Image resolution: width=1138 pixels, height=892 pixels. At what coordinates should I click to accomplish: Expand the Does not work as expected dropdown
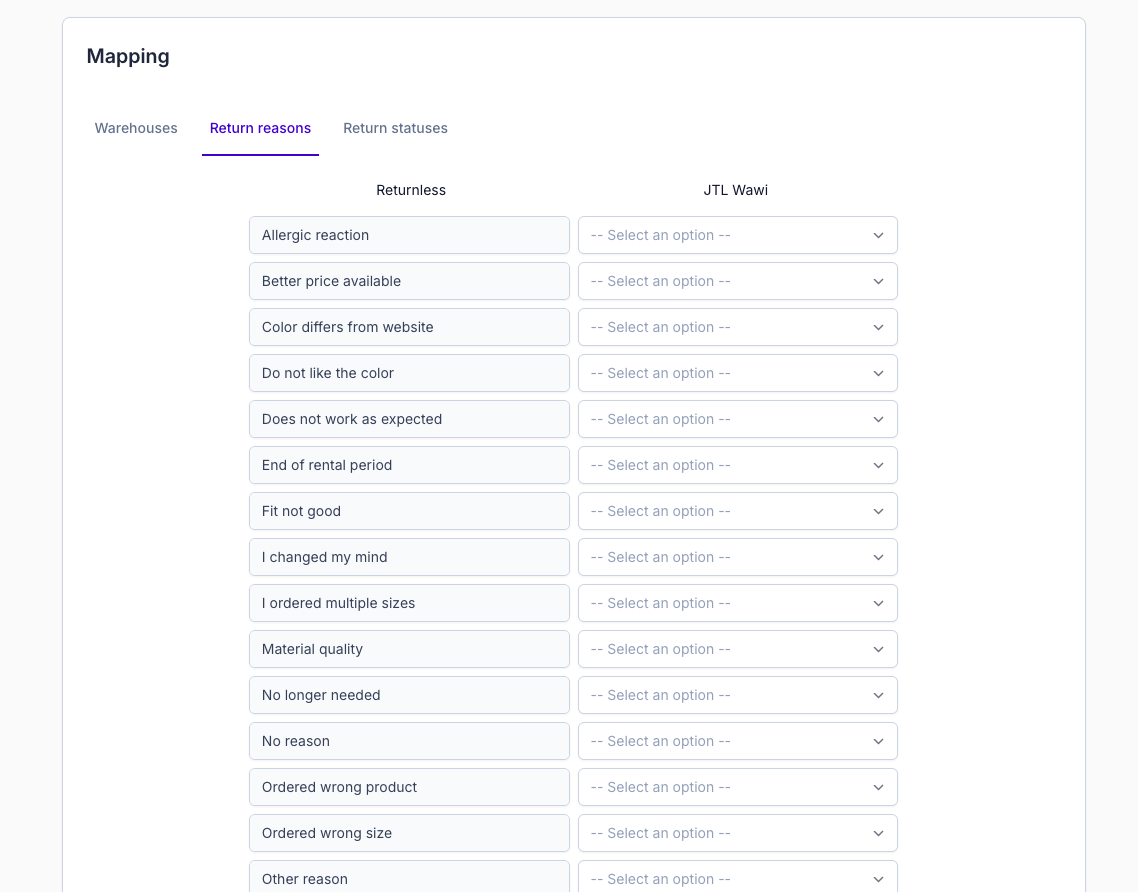click(x=737, y=419)
